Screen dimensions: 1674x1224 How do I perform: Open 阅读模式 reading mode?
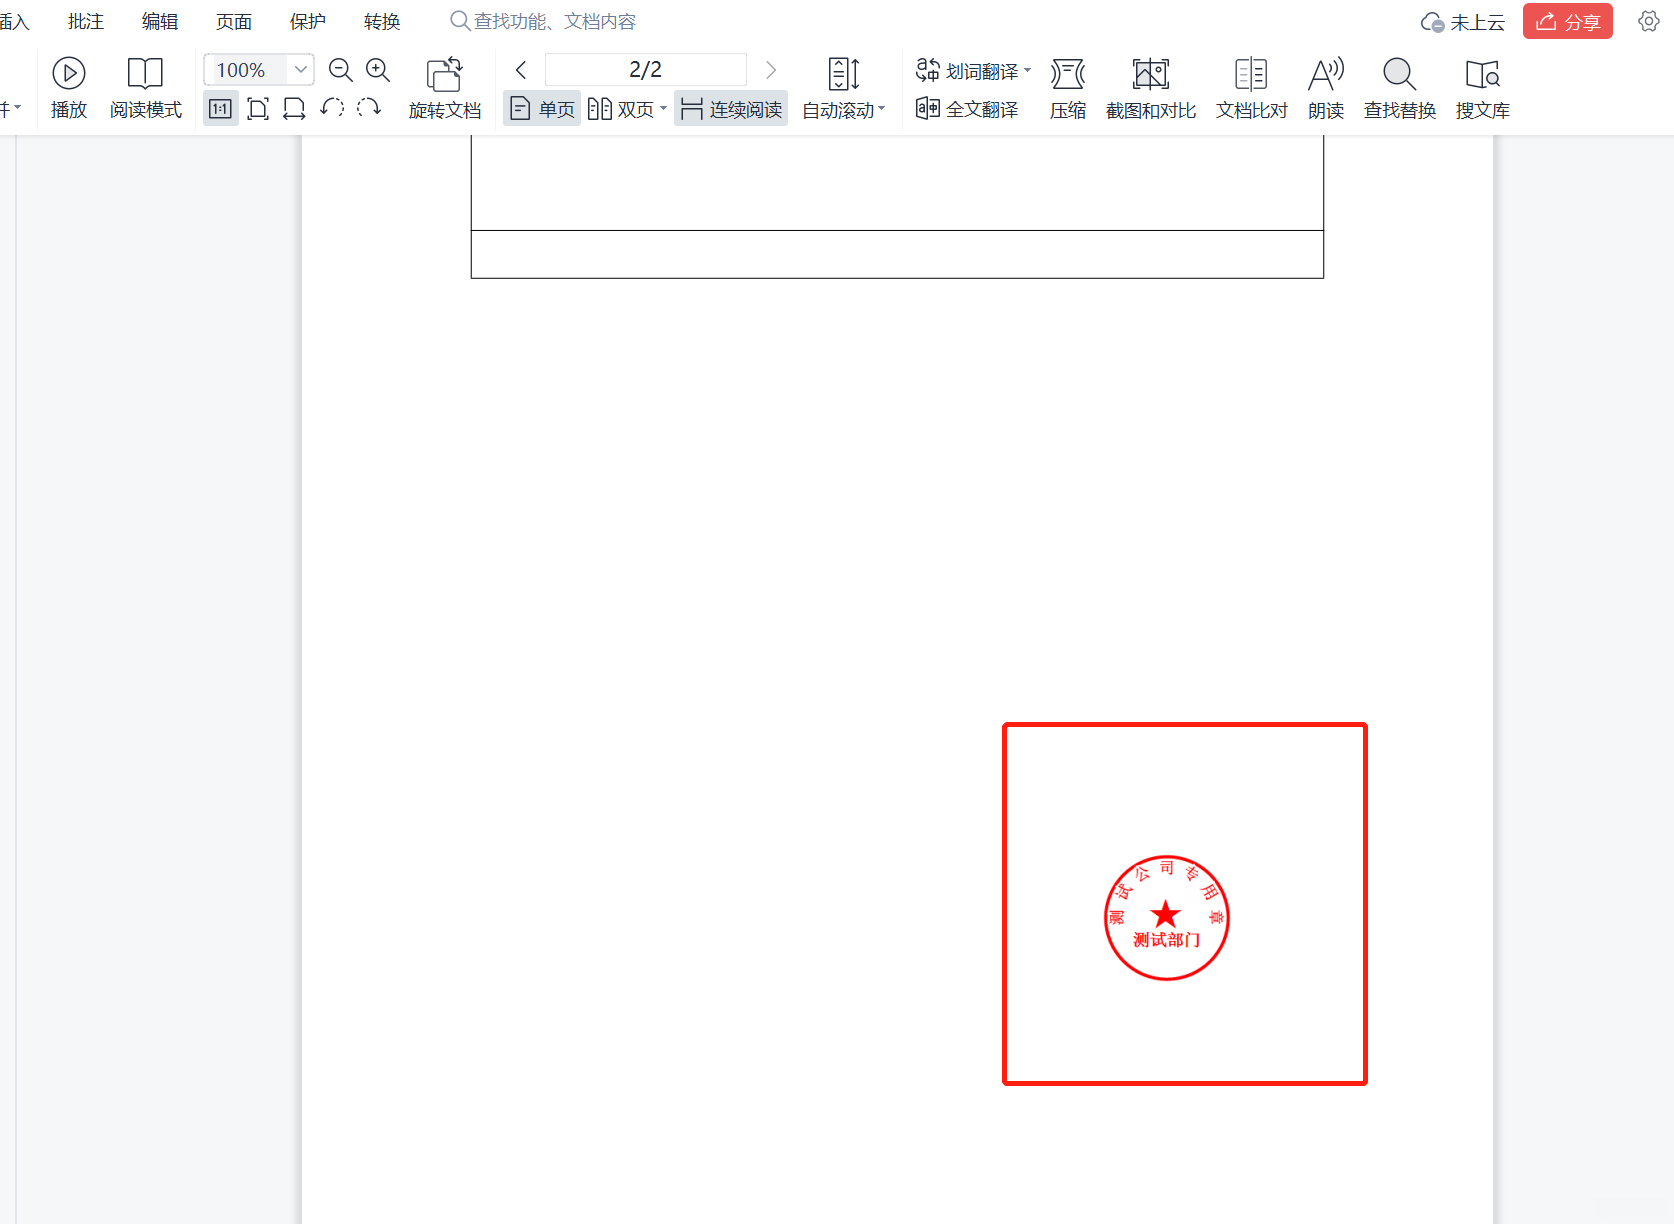click(x=145, y=88)
